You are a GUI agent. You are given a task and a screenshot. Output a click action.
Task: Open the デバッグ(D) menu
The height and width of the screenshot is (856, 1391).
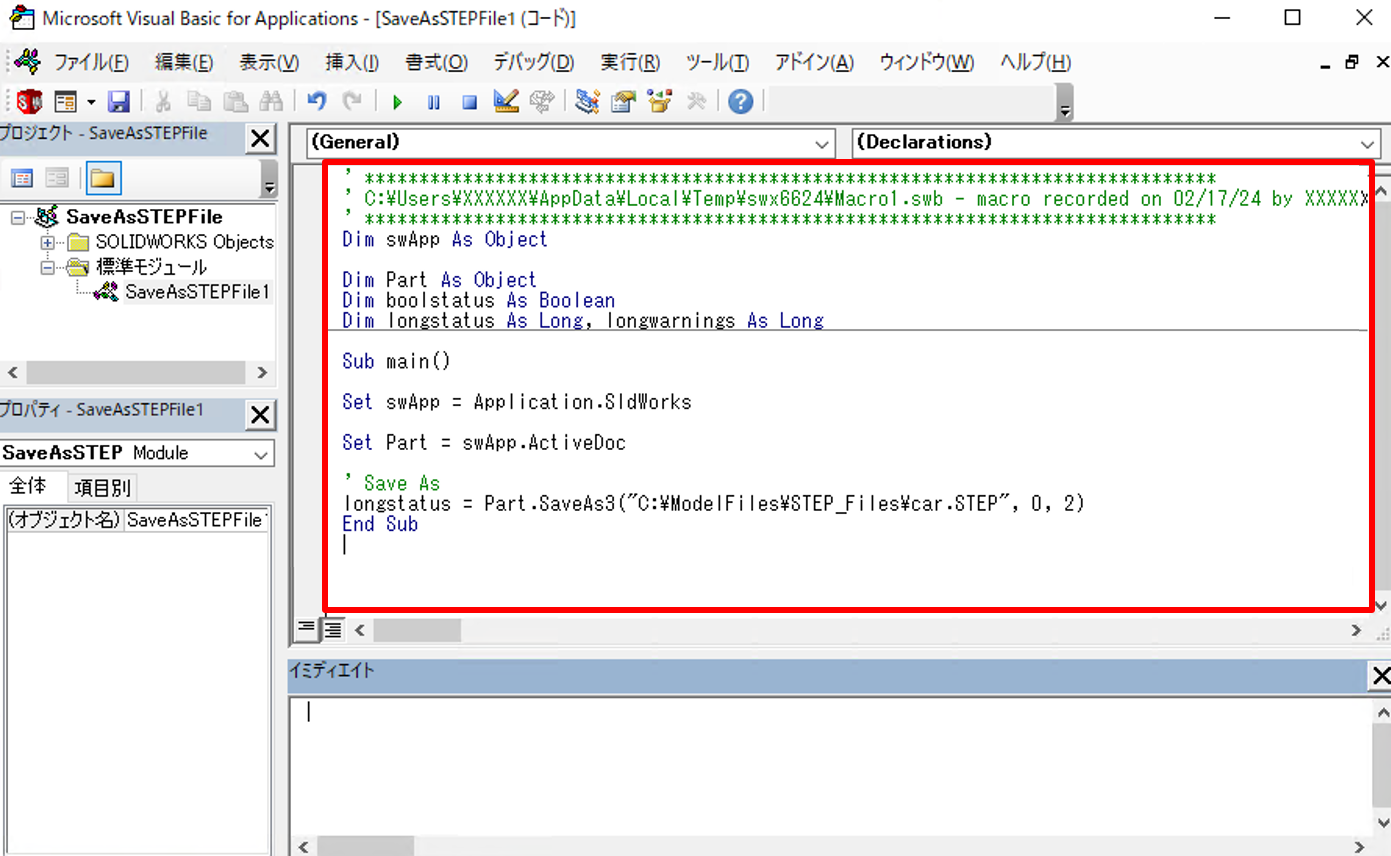[533, 62]
